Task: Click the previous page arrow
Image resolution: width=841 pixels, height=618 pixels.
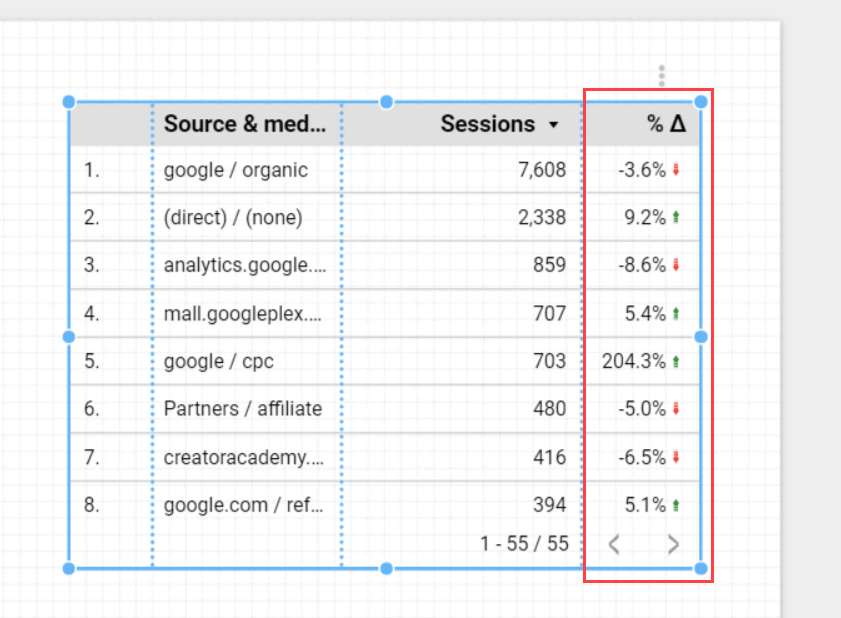Action: pyautogui.click(x=615, y=545)
